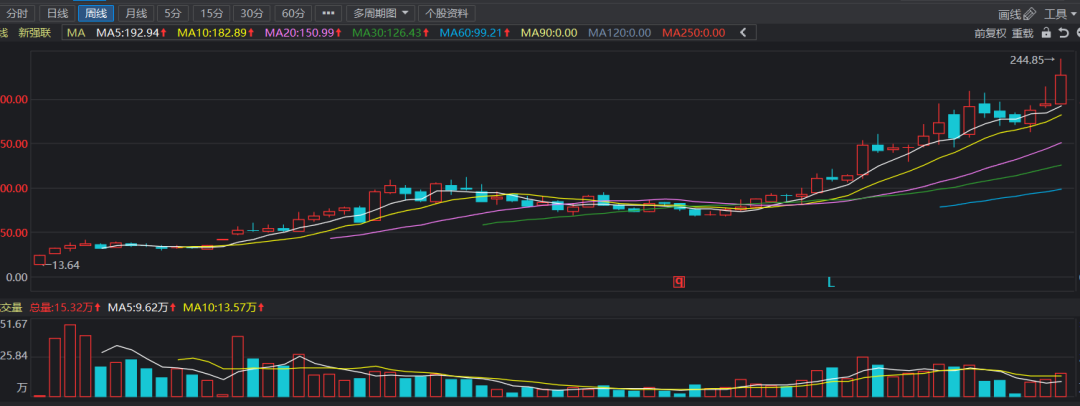Screen dimensions: 1080x406
Task: Click the MA120:0.00 indicator value
Action: pyautogui.click(x=619, y=32)
